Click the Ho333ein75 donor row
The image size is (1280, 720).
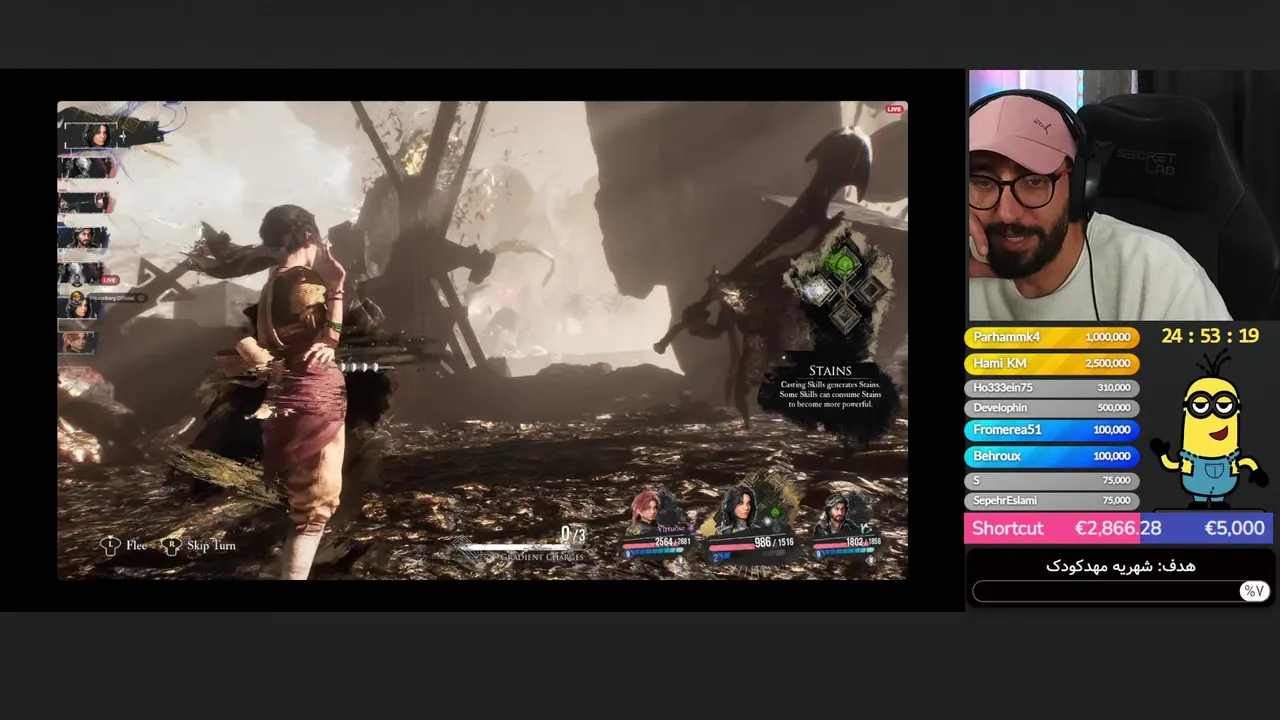[1051, 387]
